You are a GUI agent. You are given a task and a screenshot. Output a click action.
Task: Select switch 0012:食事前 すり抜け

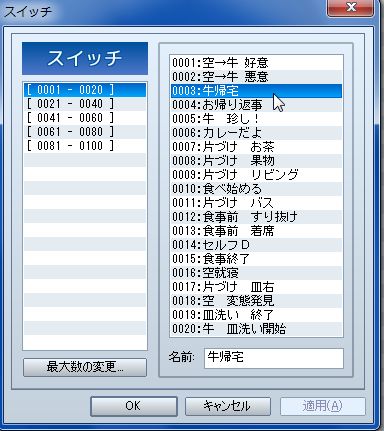point(256,217)
